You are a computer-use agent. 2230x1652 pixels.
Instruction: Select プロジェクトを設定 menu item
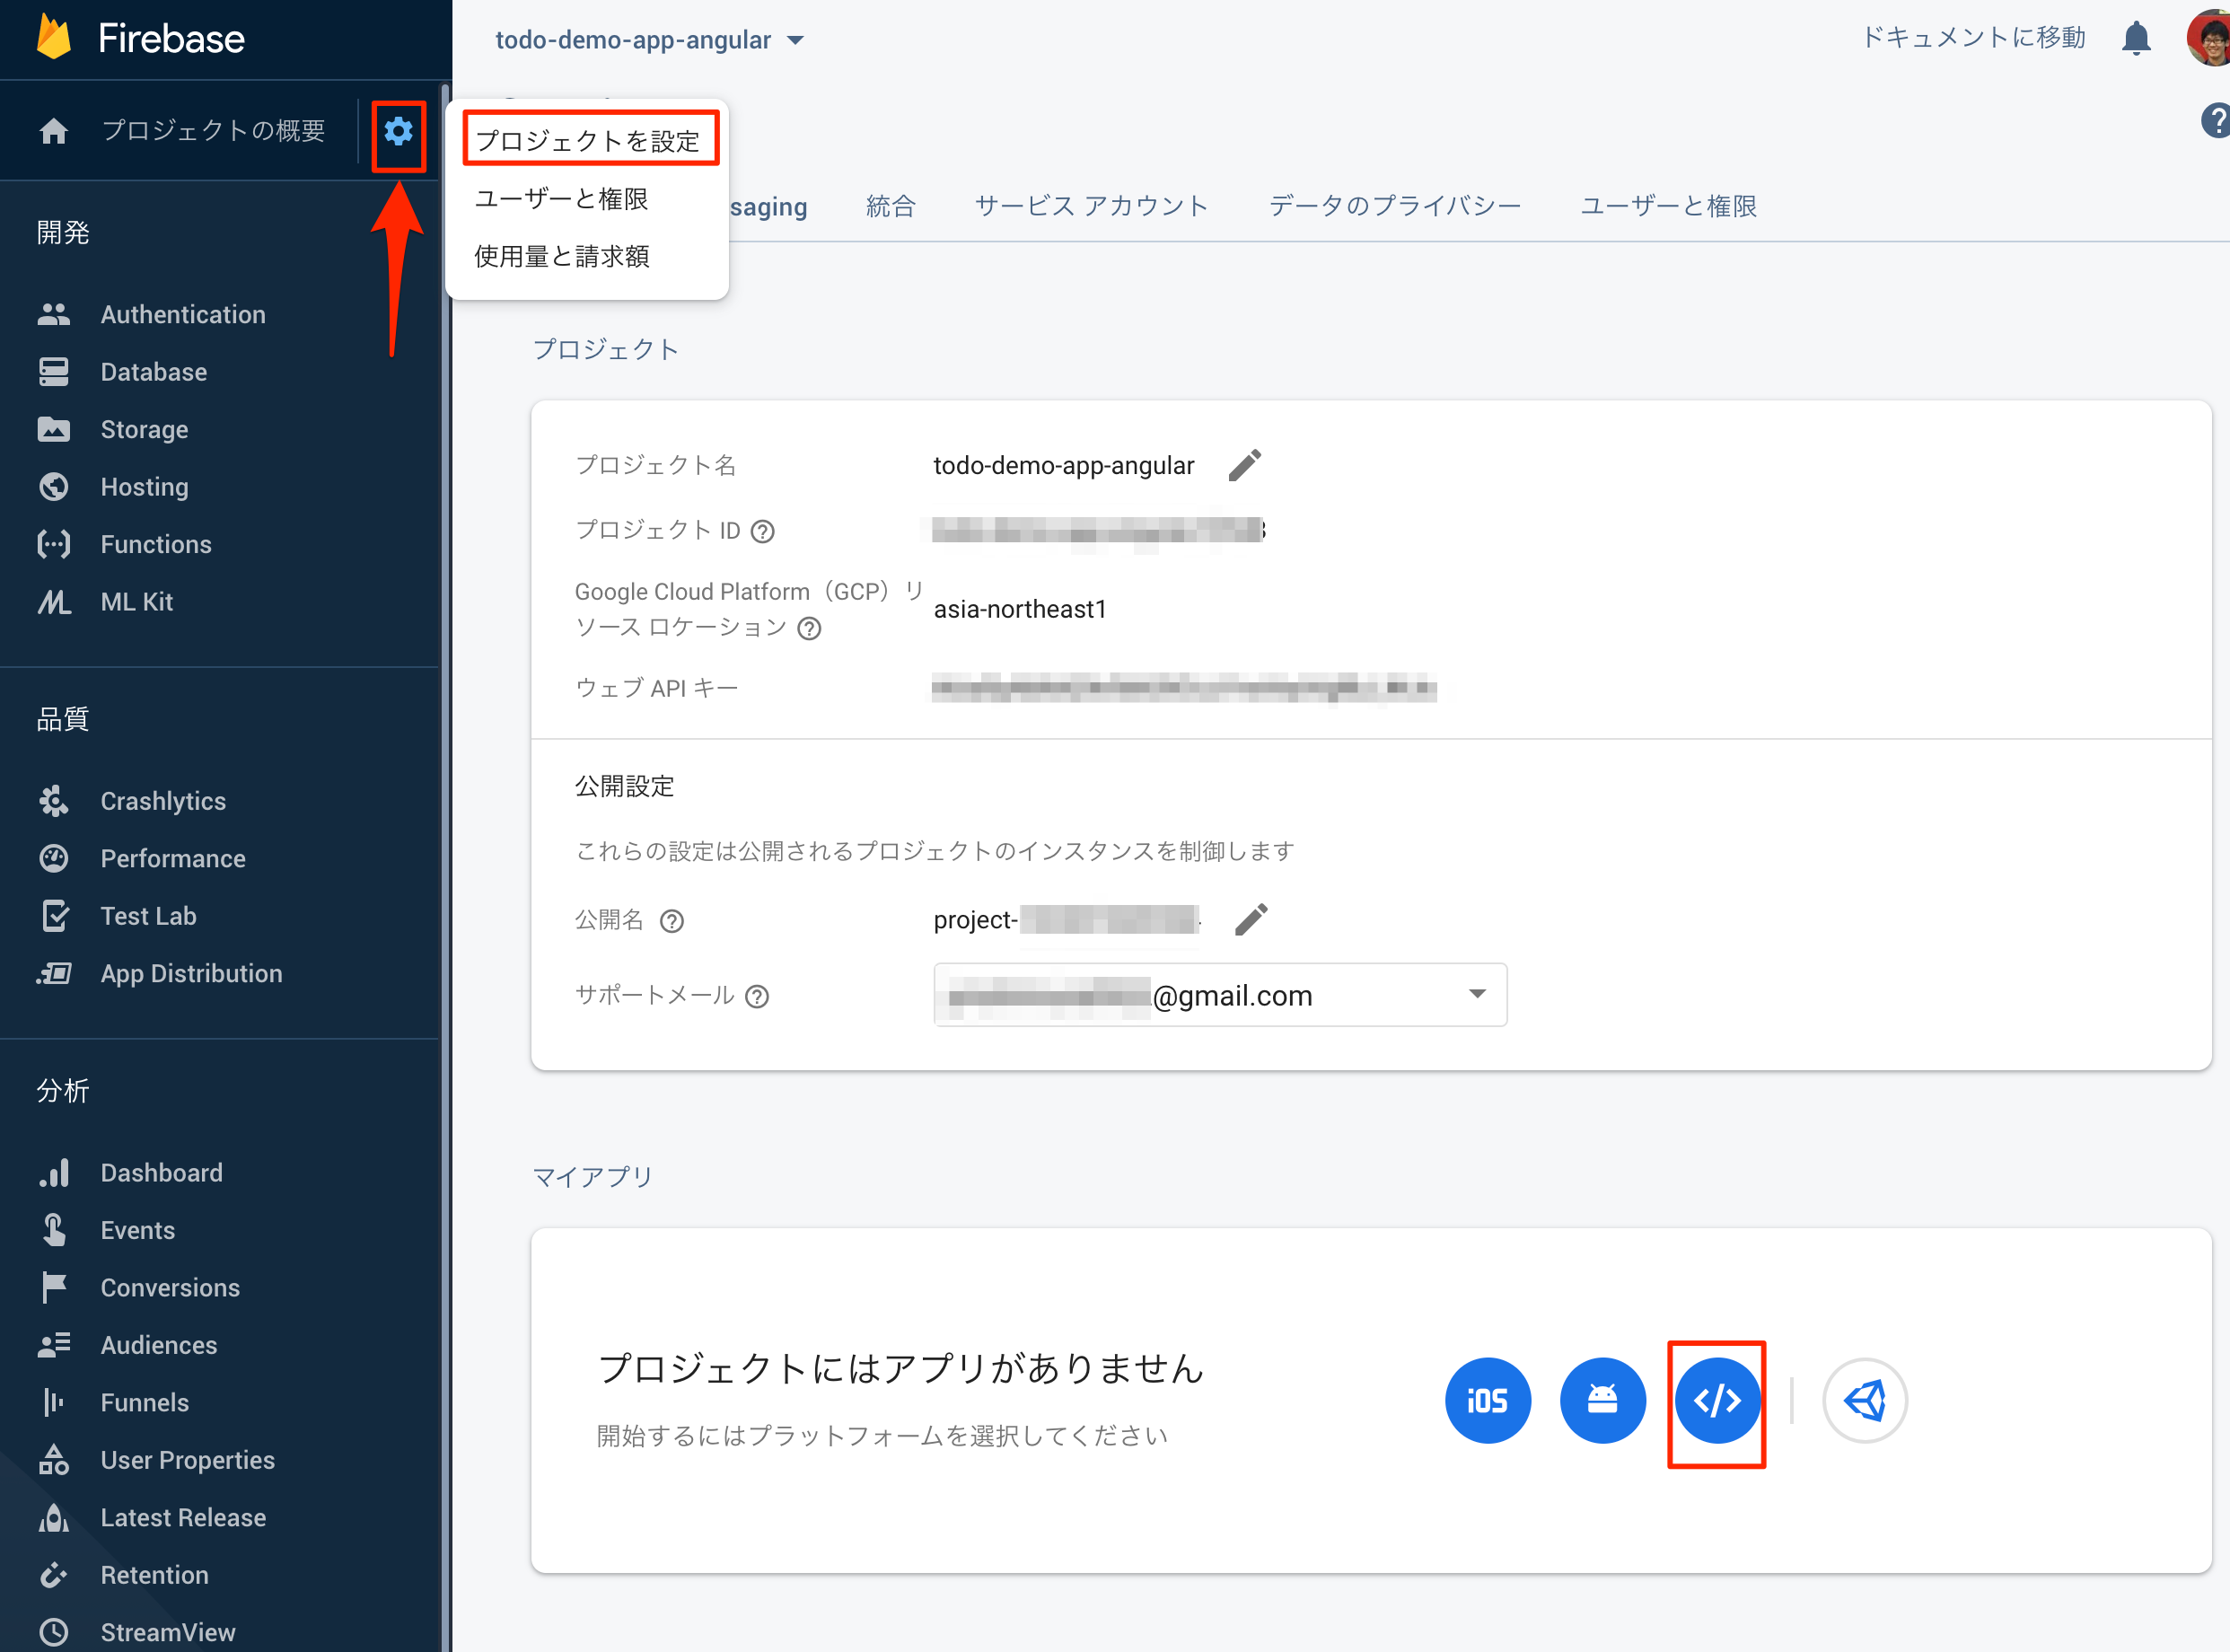tap(589, 140)
